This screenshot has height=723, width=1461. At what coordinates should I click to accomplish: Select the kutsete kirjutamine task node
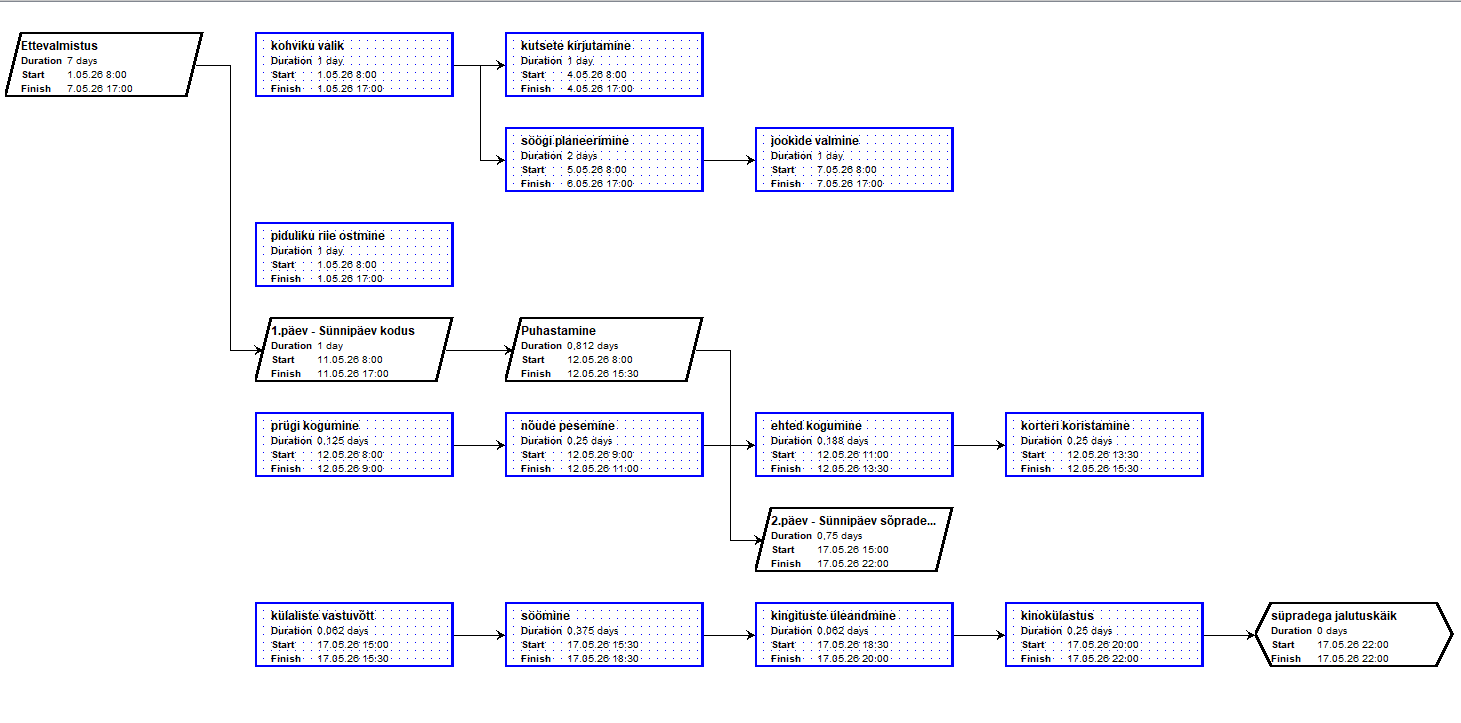pos(604,65)
